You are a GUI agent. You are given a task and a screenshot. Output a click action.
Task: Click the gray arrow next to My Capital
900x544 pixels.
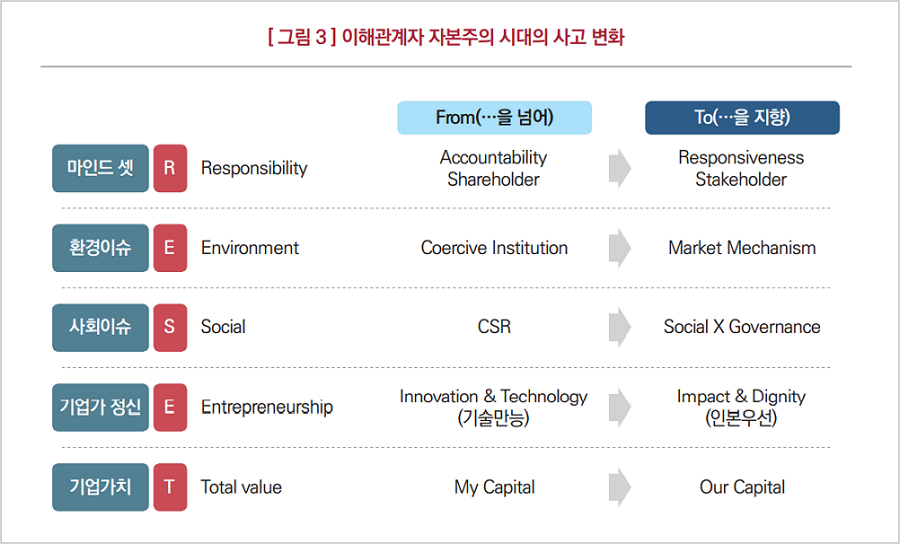[x=620, y=487]
